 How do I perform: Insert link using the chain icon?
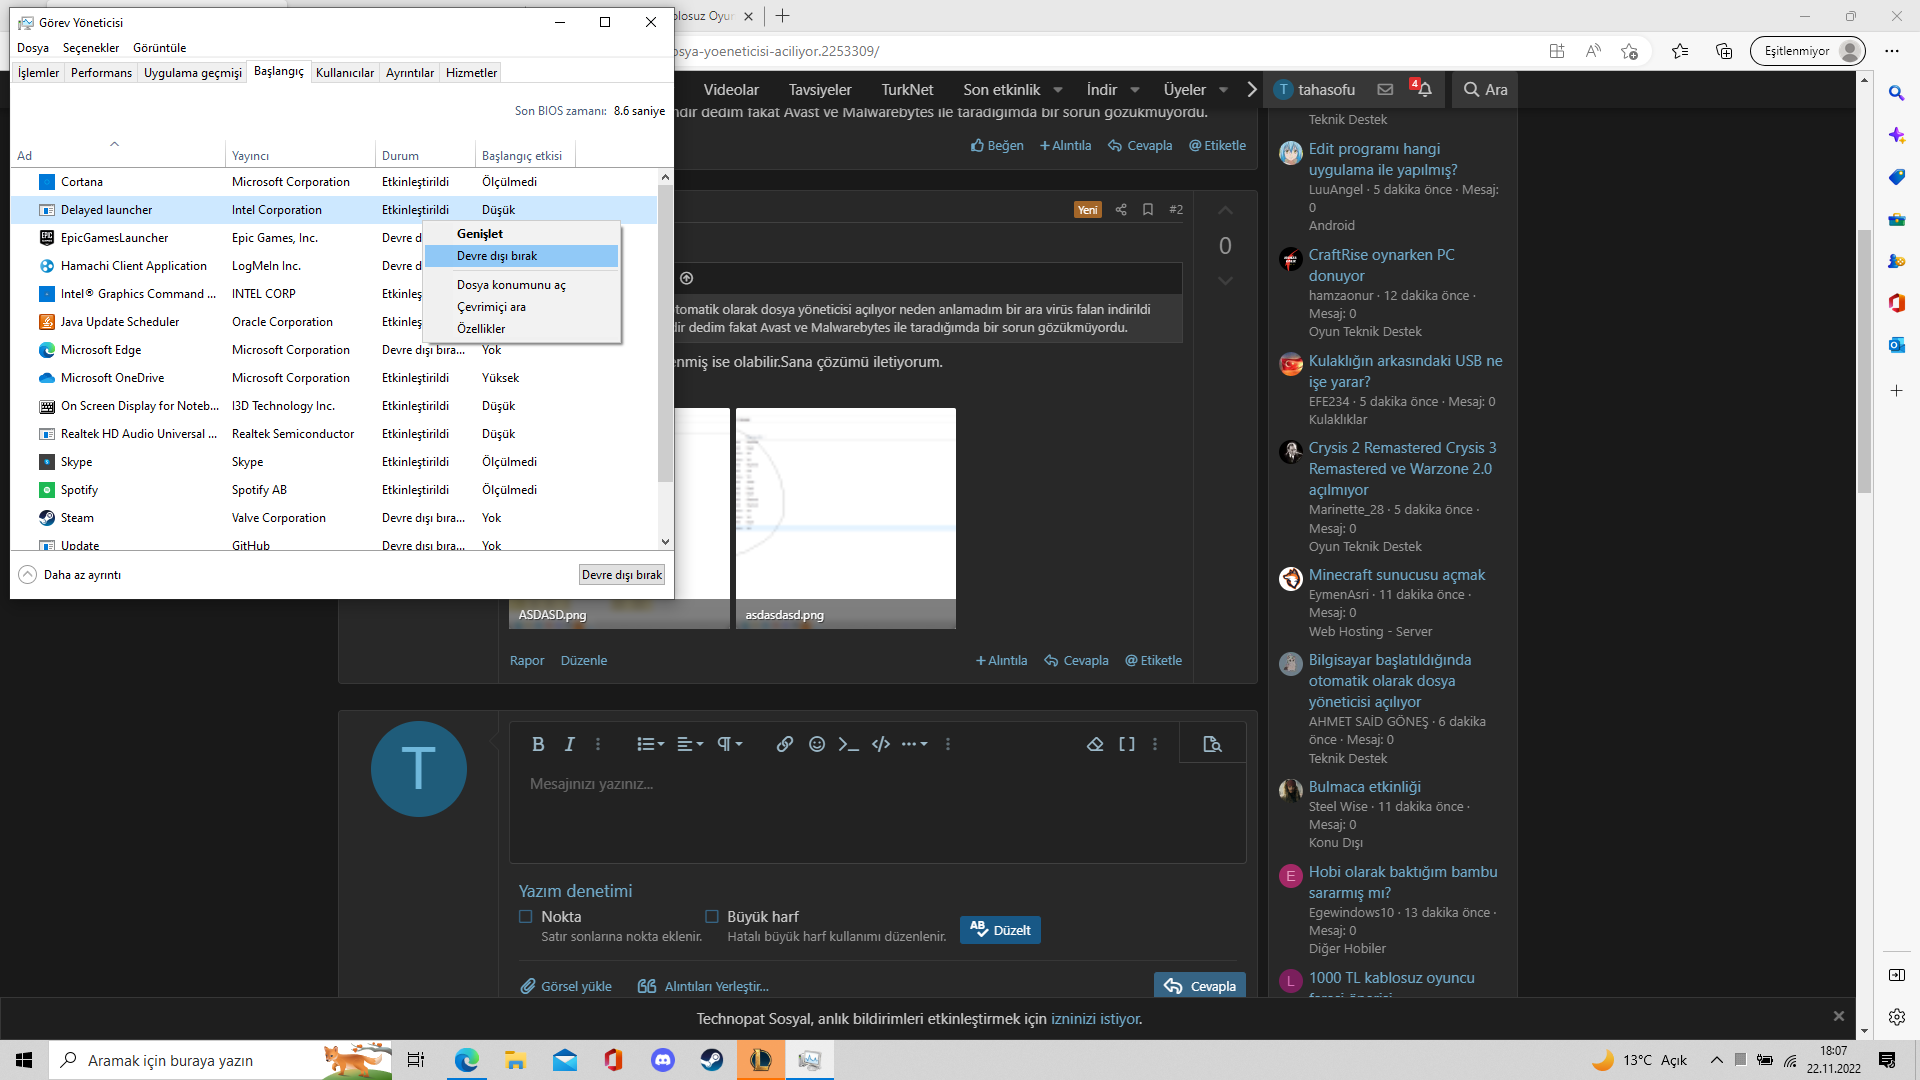pyautogui.click(x=785, y=744)
